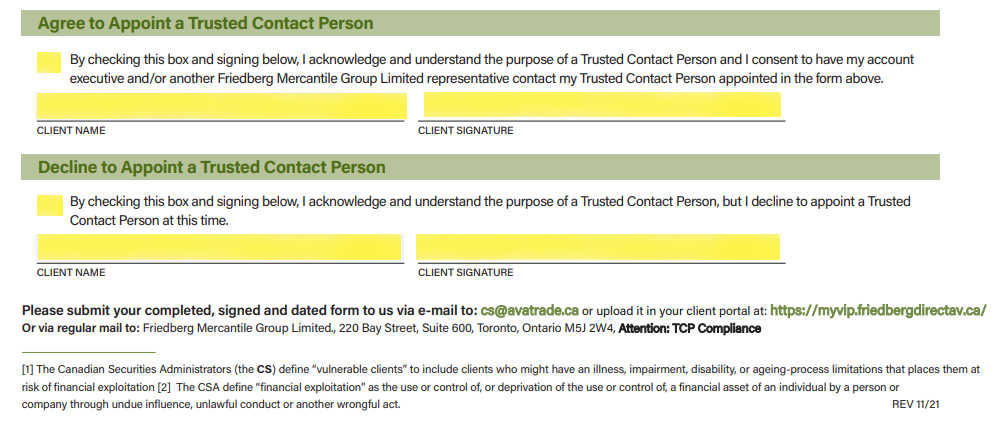Check the agree to appoint consent box

coord(49,62)
